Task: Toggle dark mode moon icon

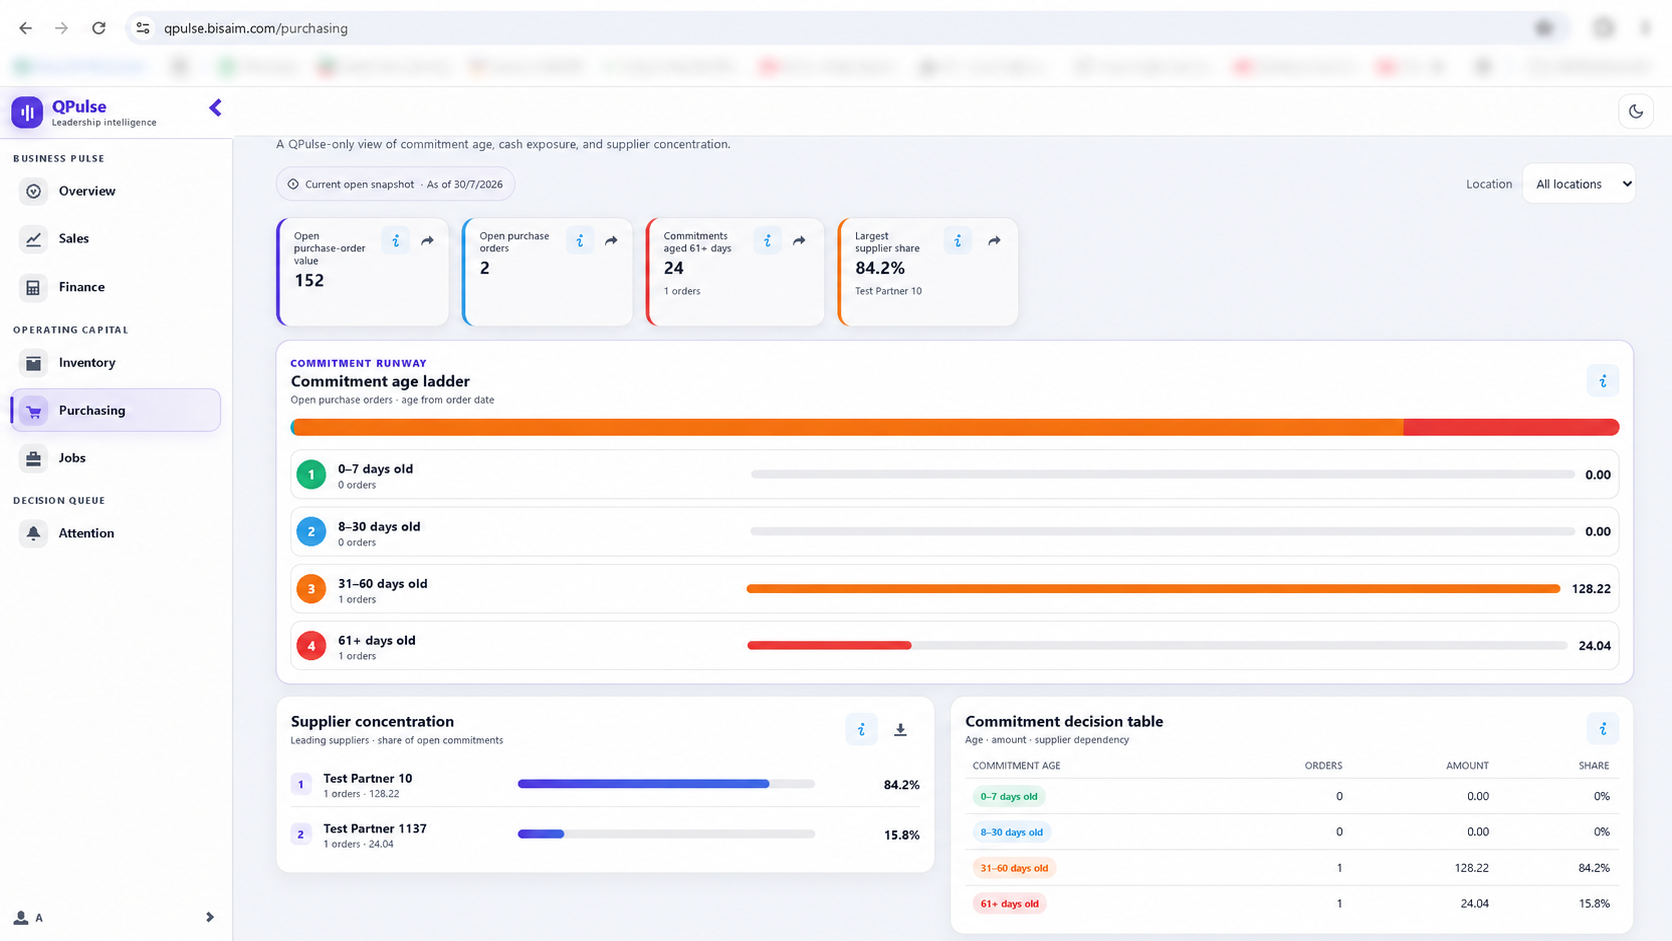Action: 1636,111
